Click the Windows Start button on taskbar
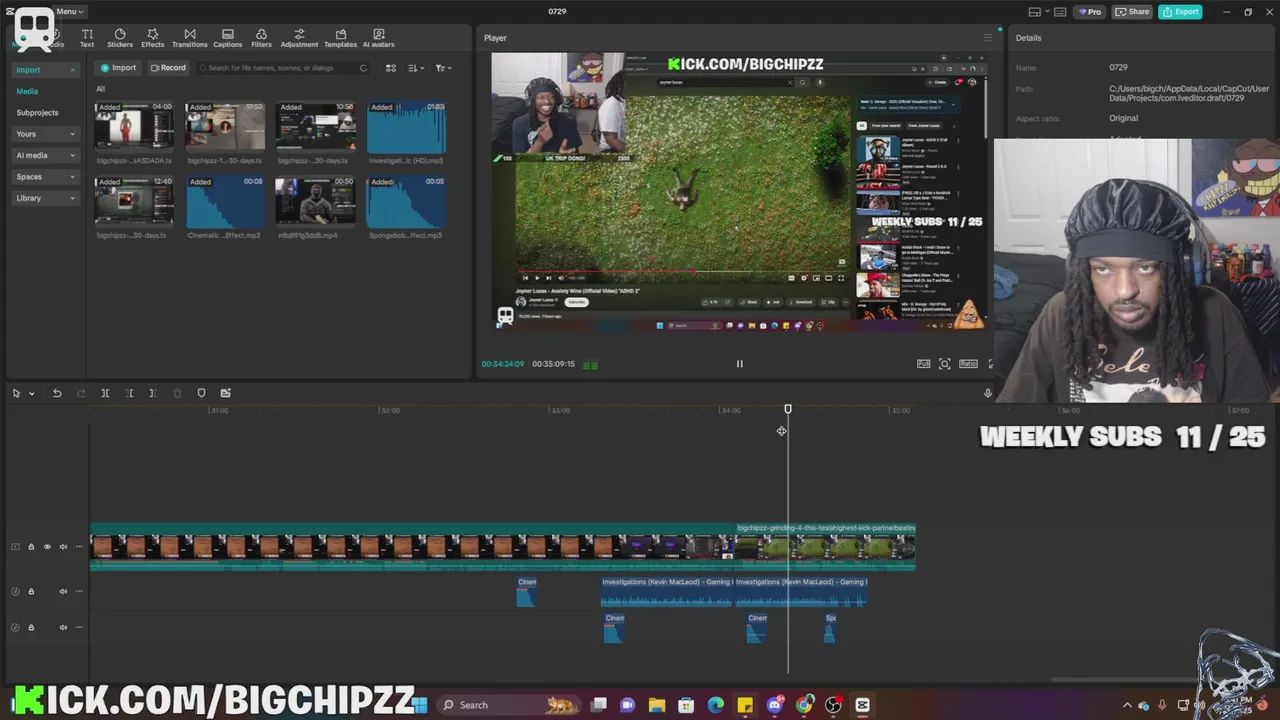This screenshot has width=1280, height=720. (x=421, y=705)
